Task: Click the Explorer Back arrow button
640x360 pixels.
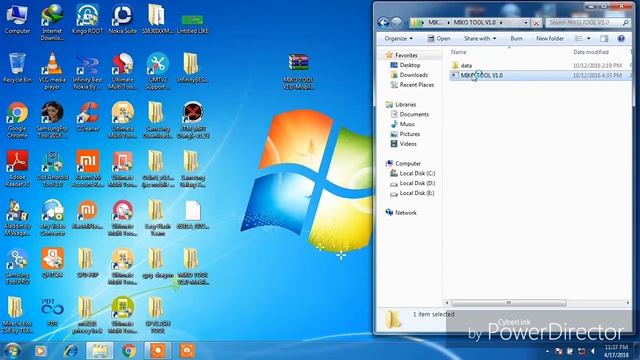Action: point(383,22)
